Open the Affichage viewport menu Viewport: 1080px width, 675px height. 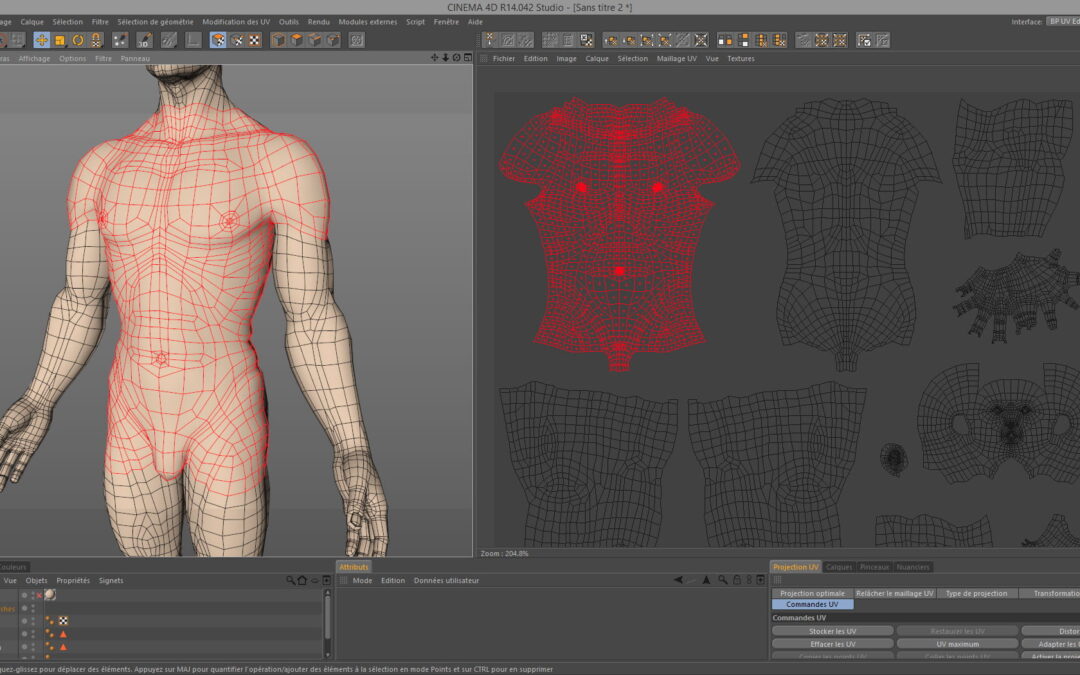click(x=34, y=59)
